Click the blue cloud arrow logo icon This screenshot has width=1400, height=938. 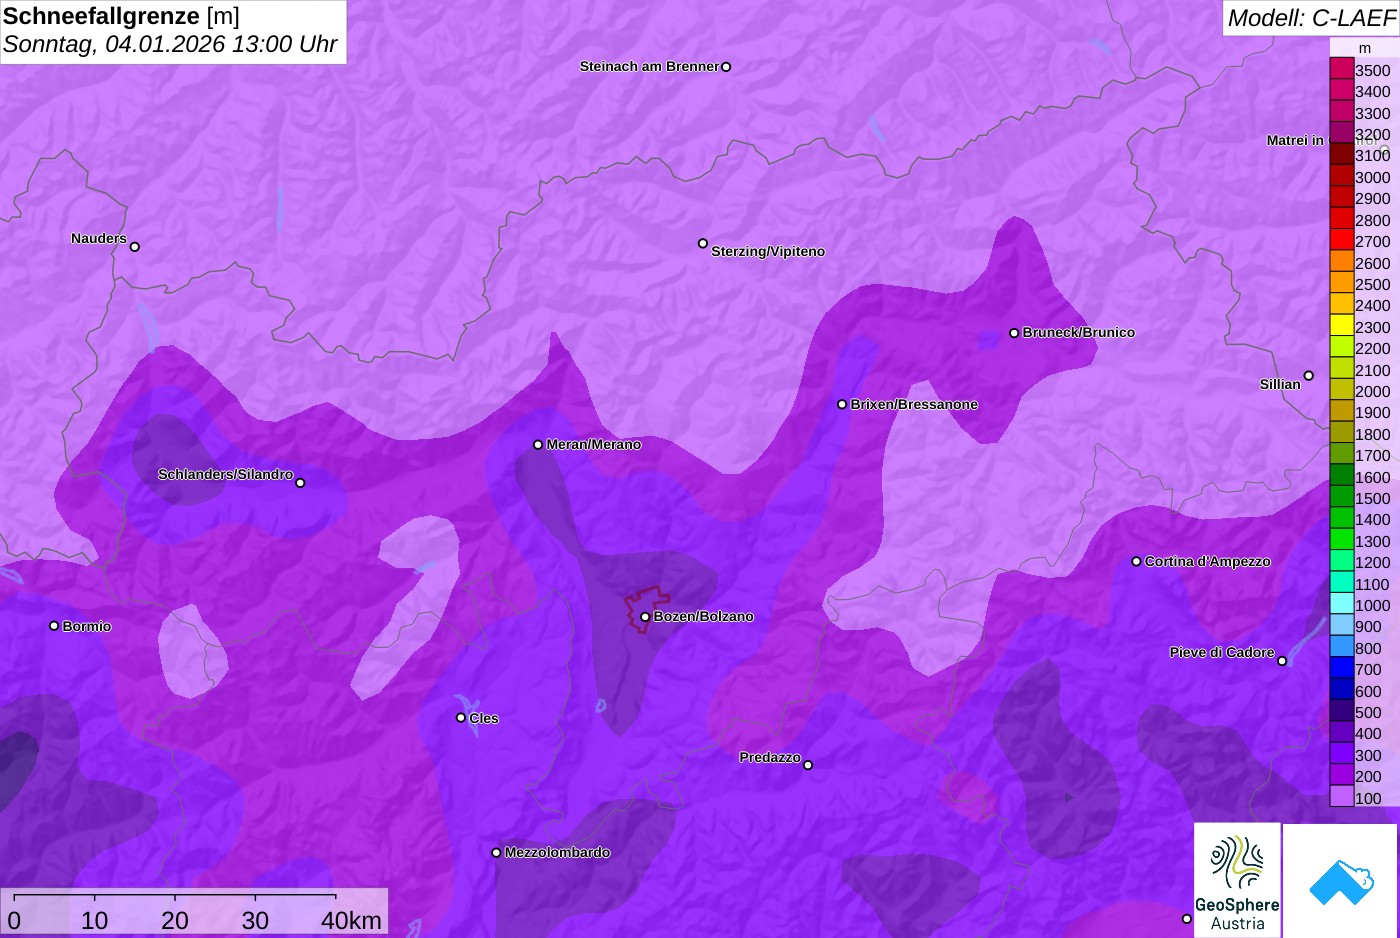point(1340,882)
